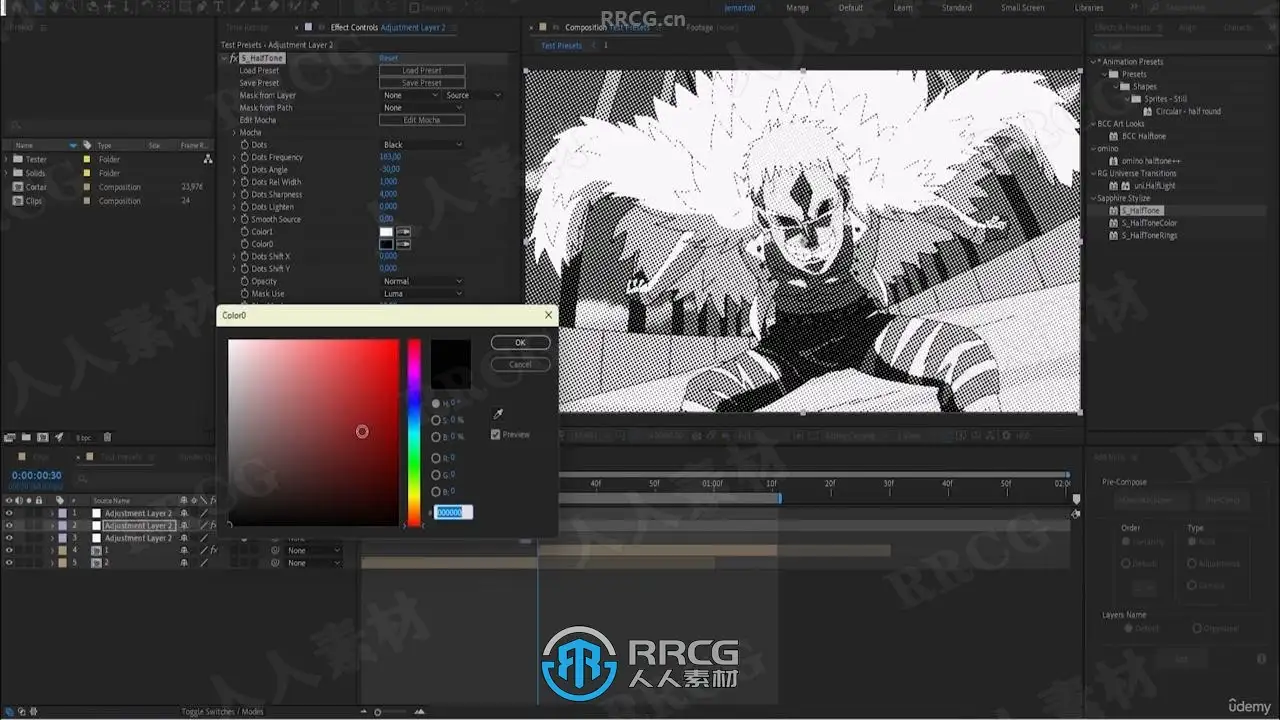
Task: Expand the Mocha property group
Action: [x=235, y=132]
